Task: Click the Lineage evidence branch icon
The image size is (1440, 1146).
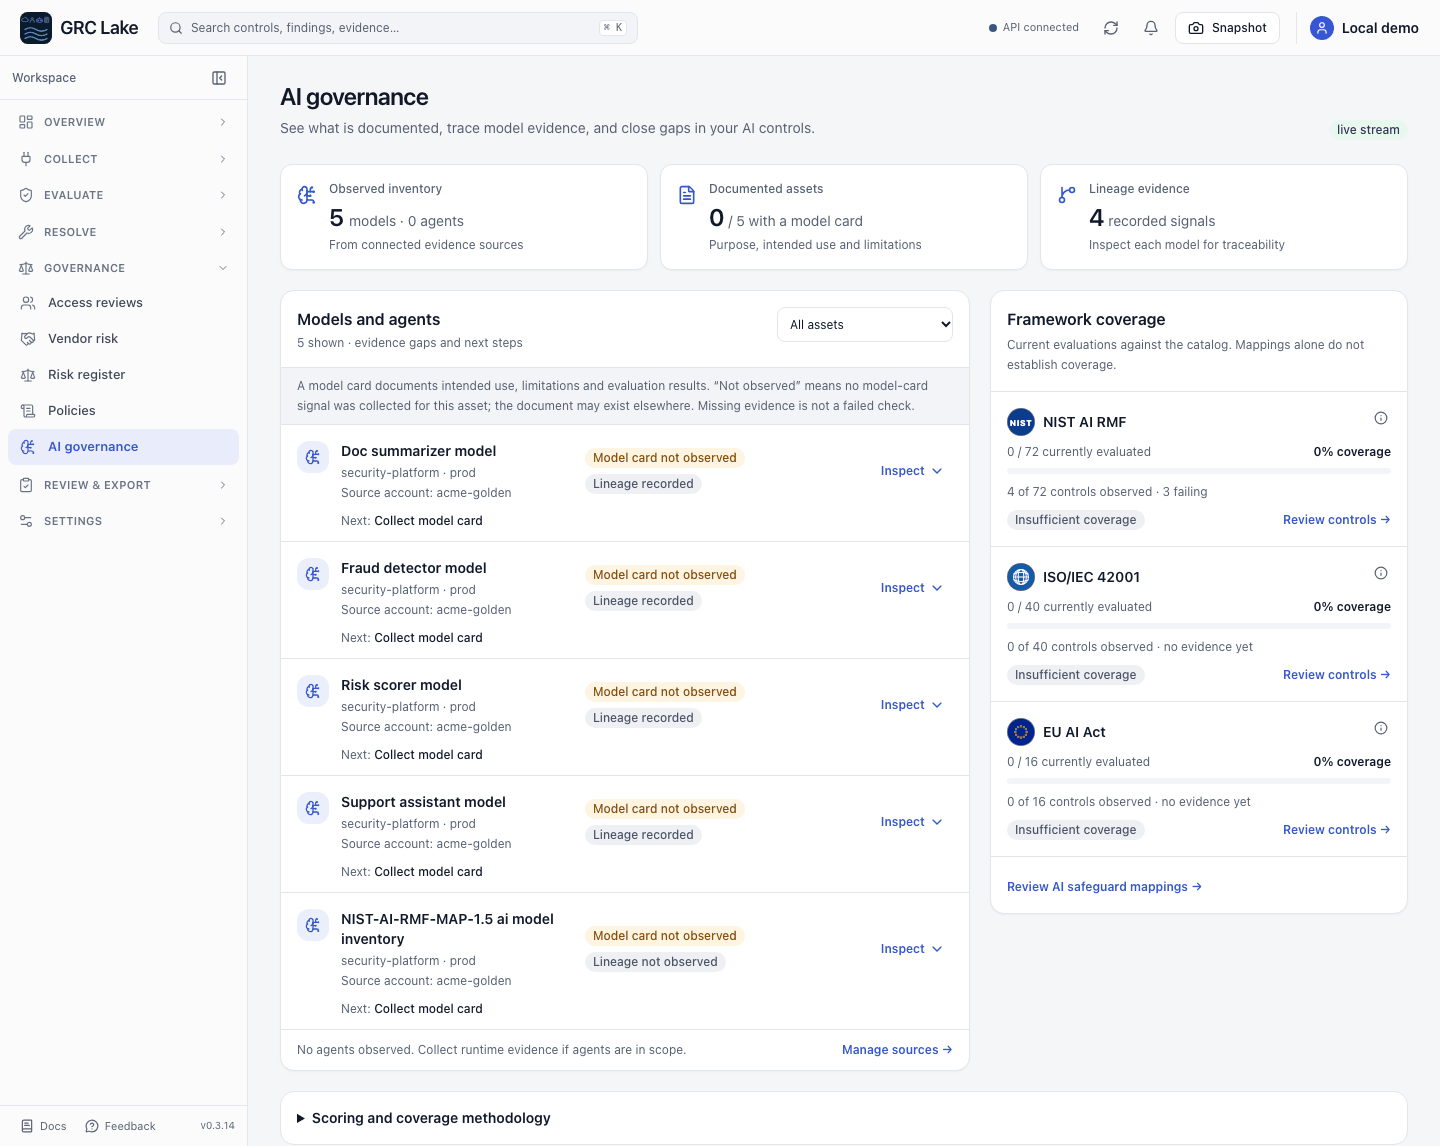Action: pos(1067,195)
